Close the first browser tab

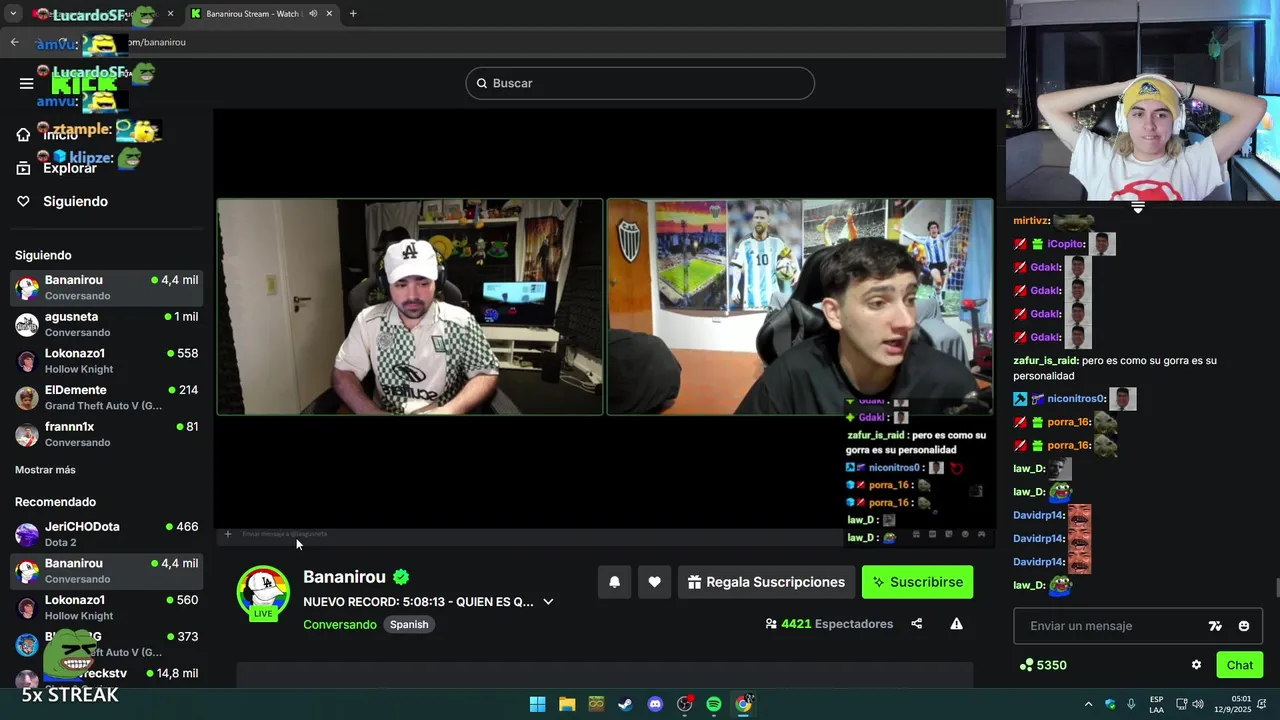click(170, 14)
